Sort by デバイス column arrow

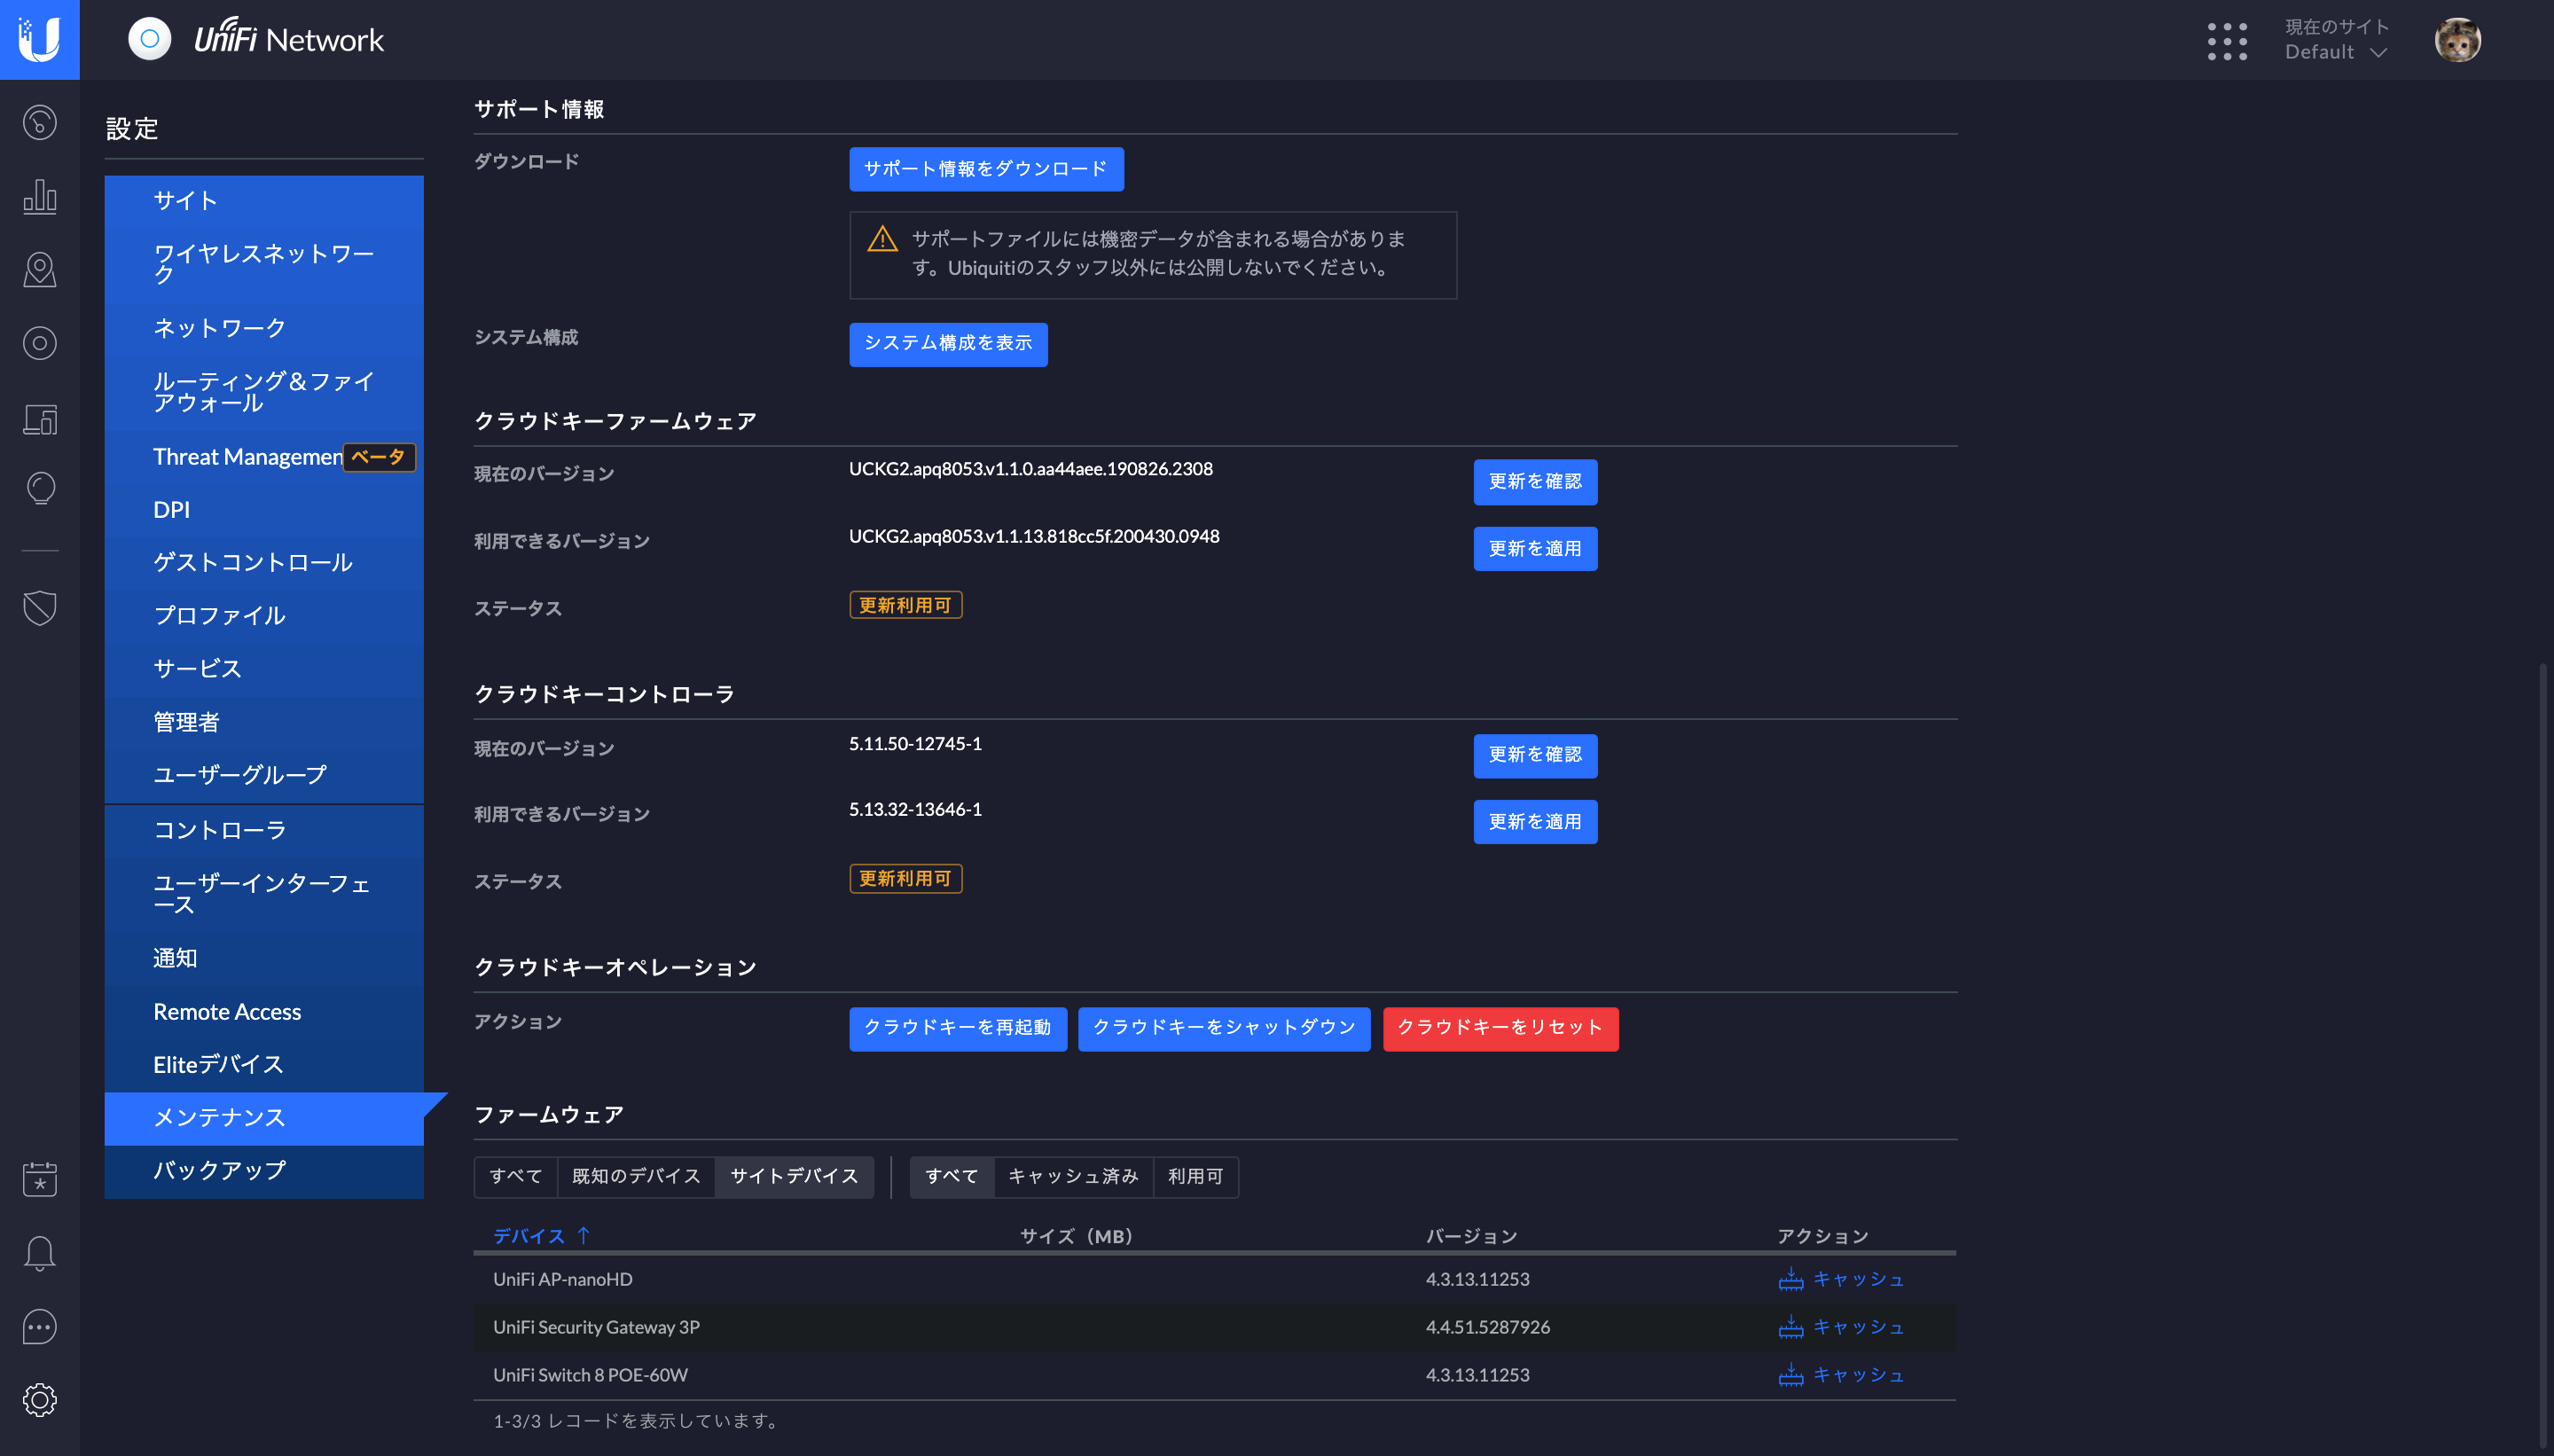[x=583, y=1235]
